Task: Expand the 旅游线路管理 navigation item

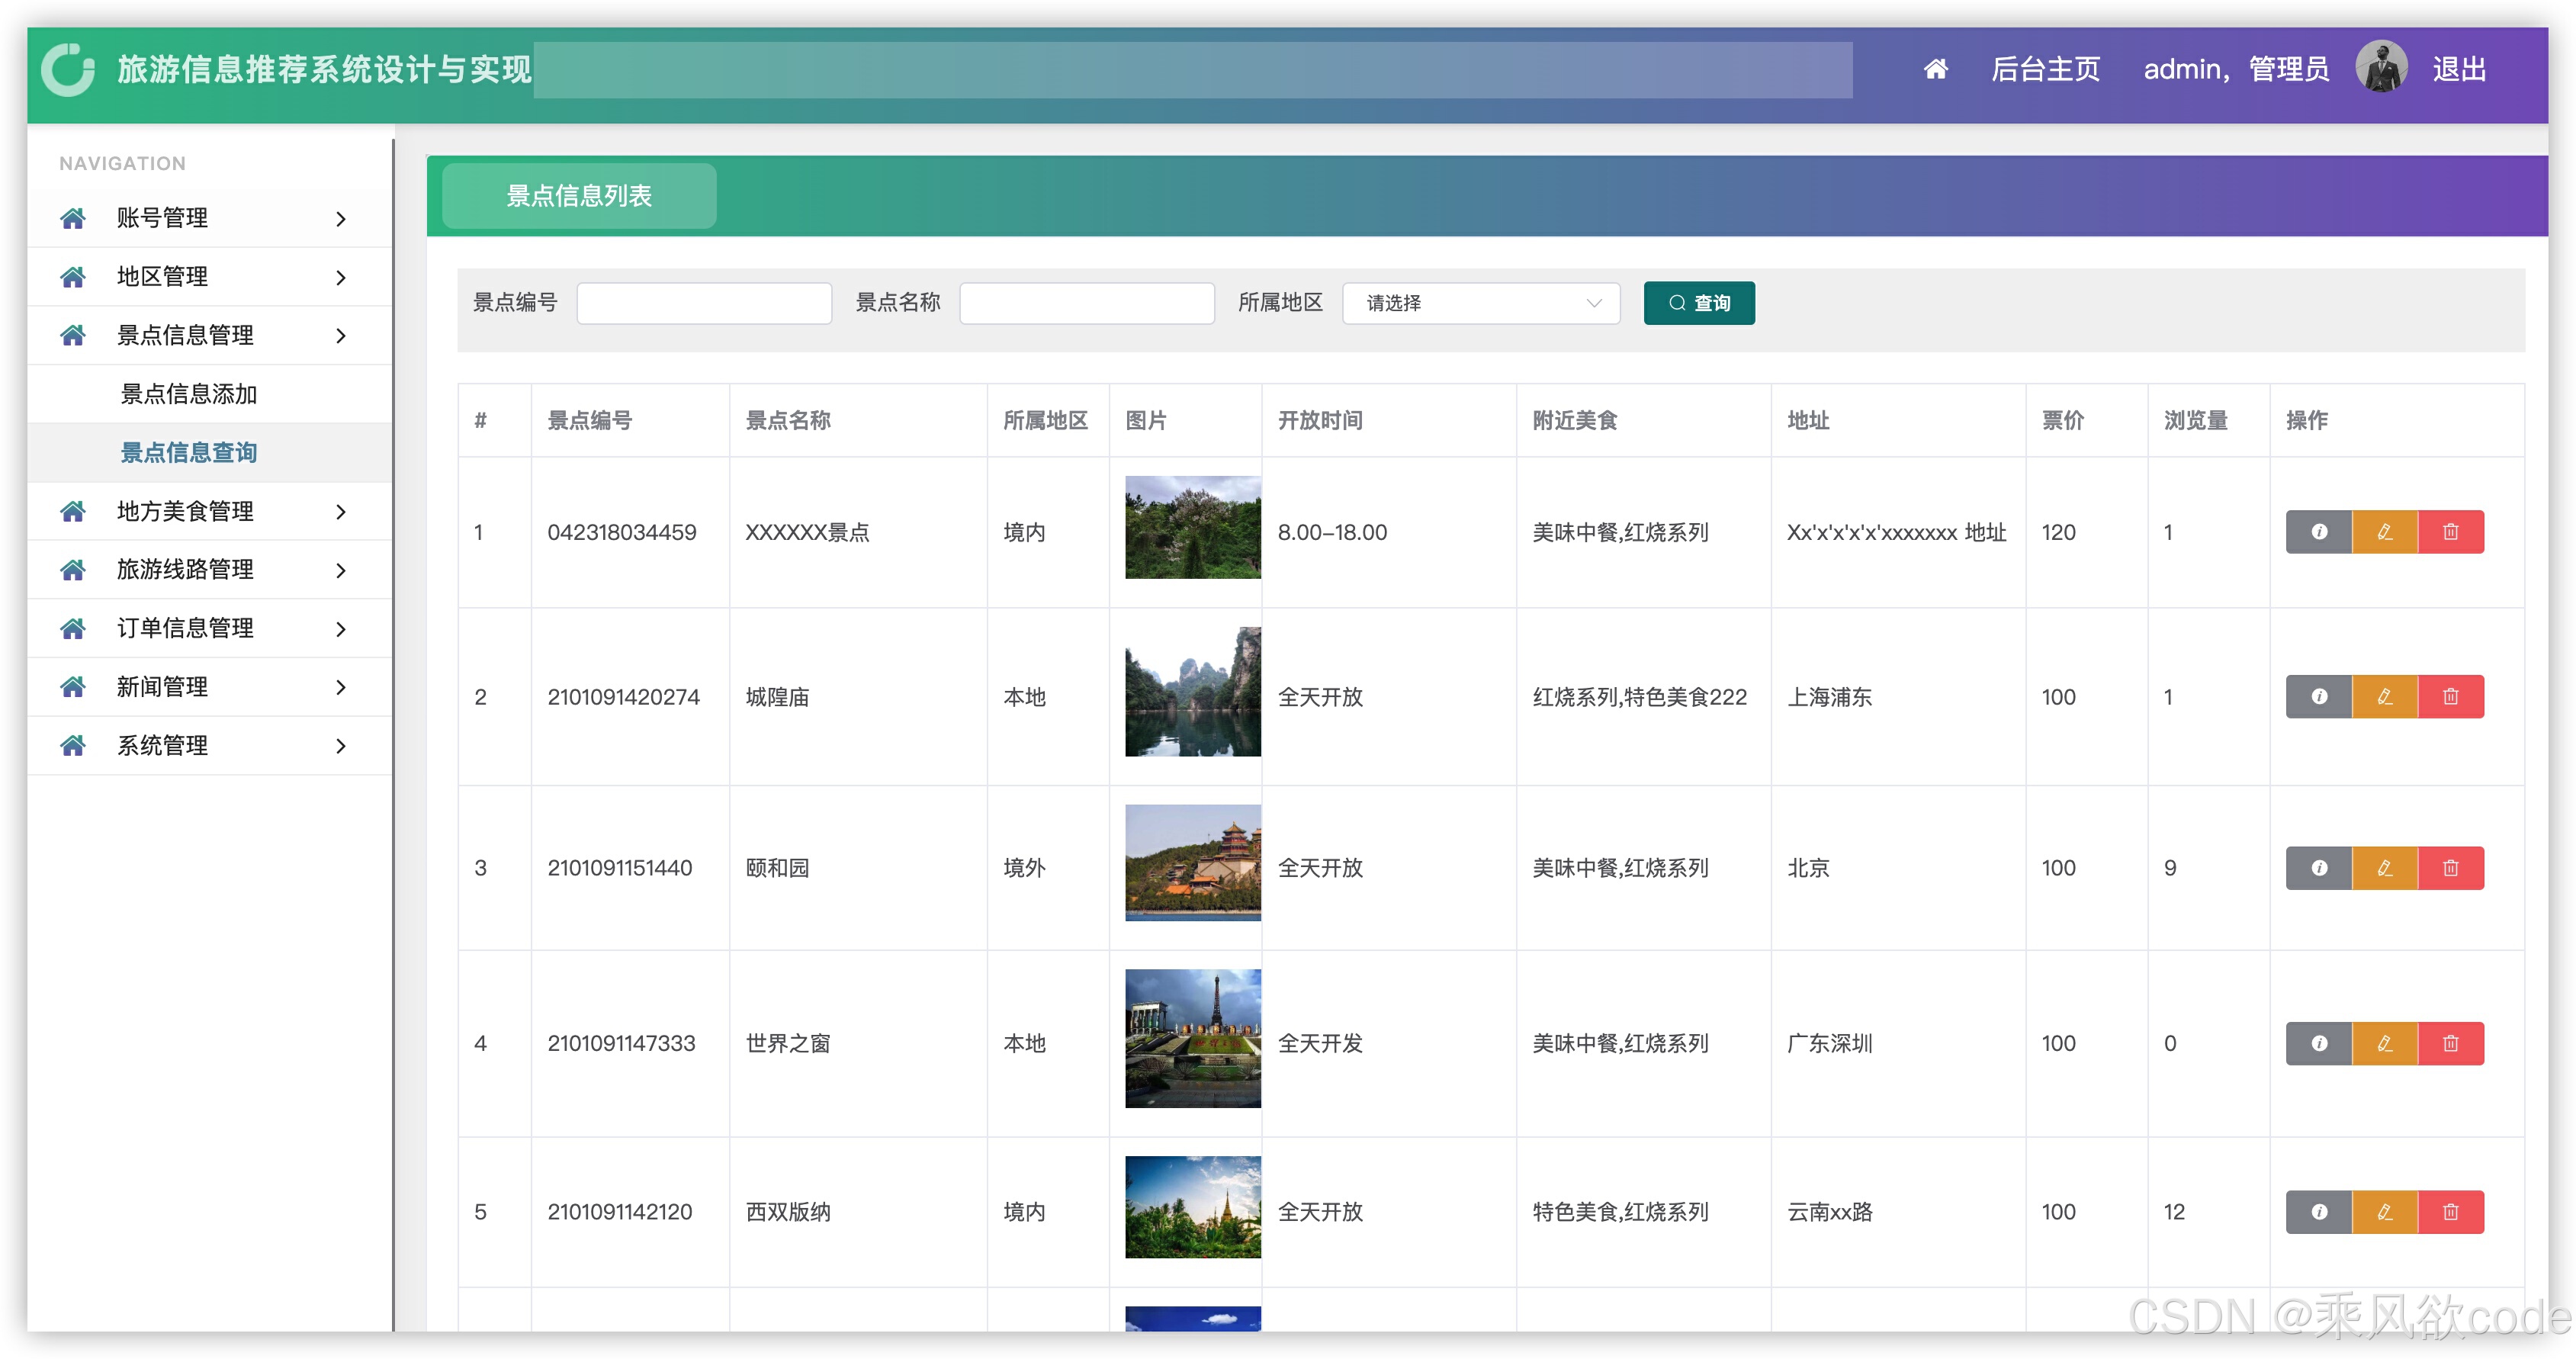Action: point(208,570)
